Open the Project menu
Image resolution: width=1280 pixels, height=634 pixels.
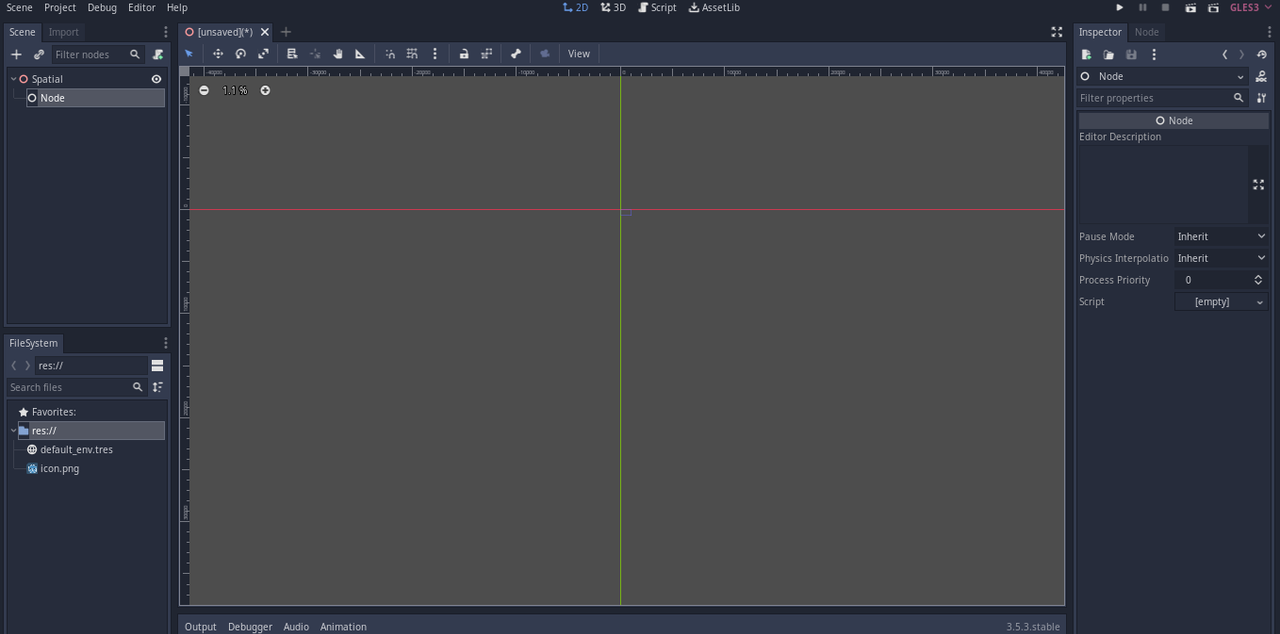[60, 7]
